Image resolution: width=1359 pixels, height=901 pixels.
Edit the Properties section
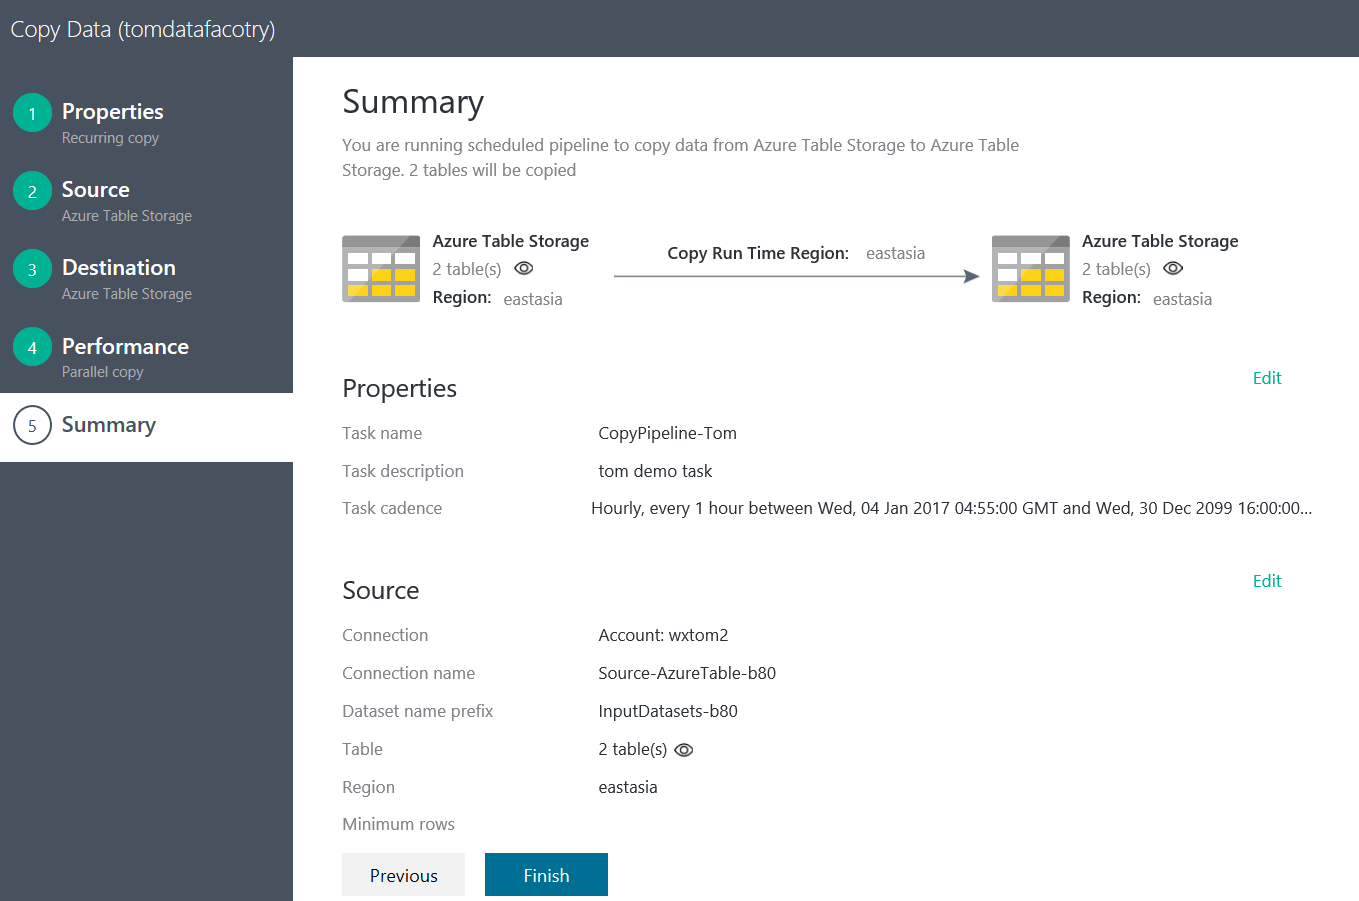(x=1267, y=378)
